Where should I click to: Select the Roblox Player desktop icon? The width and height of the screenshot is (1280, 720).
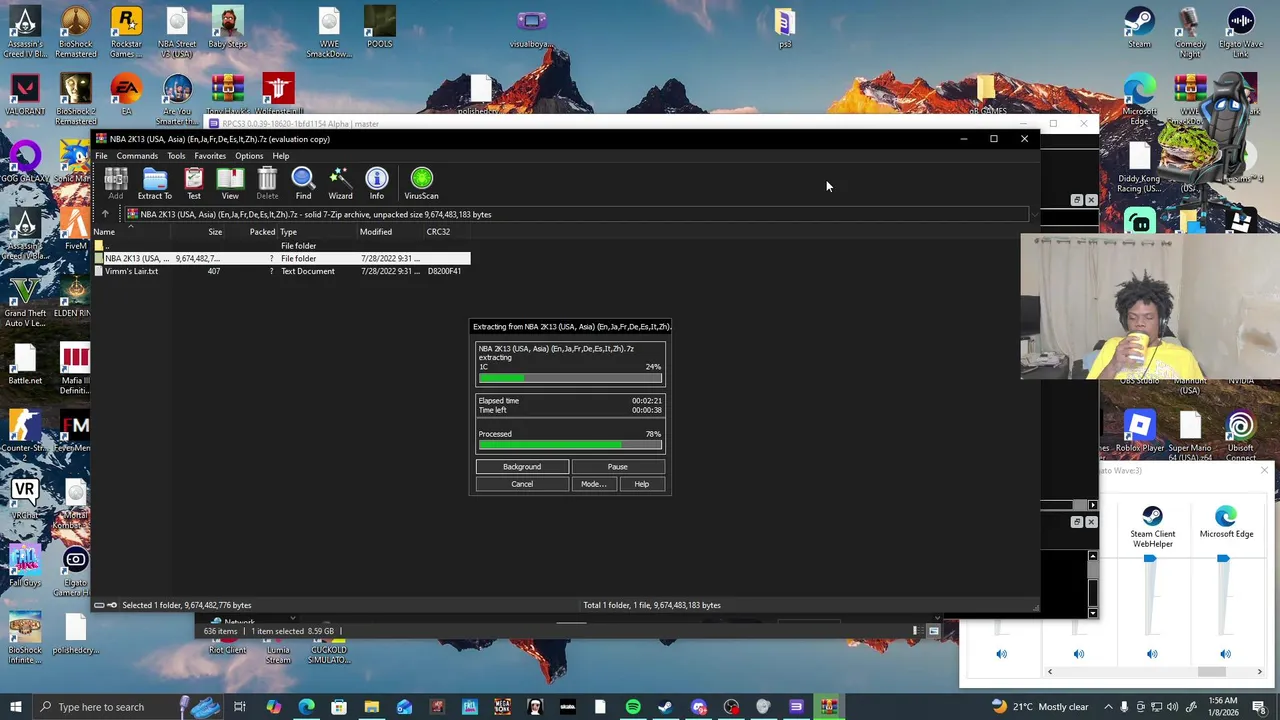coord(1139,432)
